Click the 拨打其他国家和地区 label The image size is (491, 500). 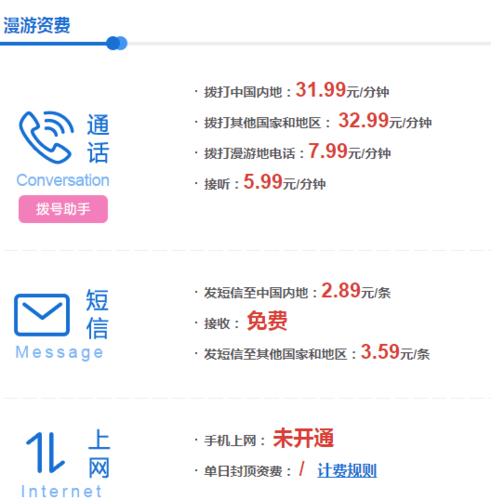(263, 123)
